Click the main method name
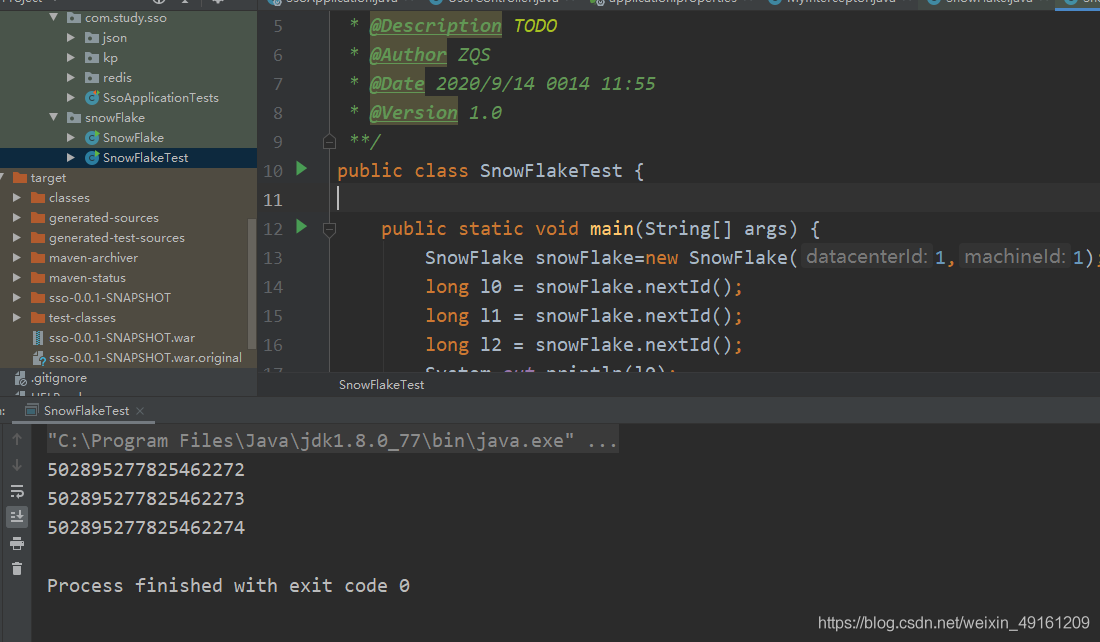1100x642 pixels. (x=612, y=229)
